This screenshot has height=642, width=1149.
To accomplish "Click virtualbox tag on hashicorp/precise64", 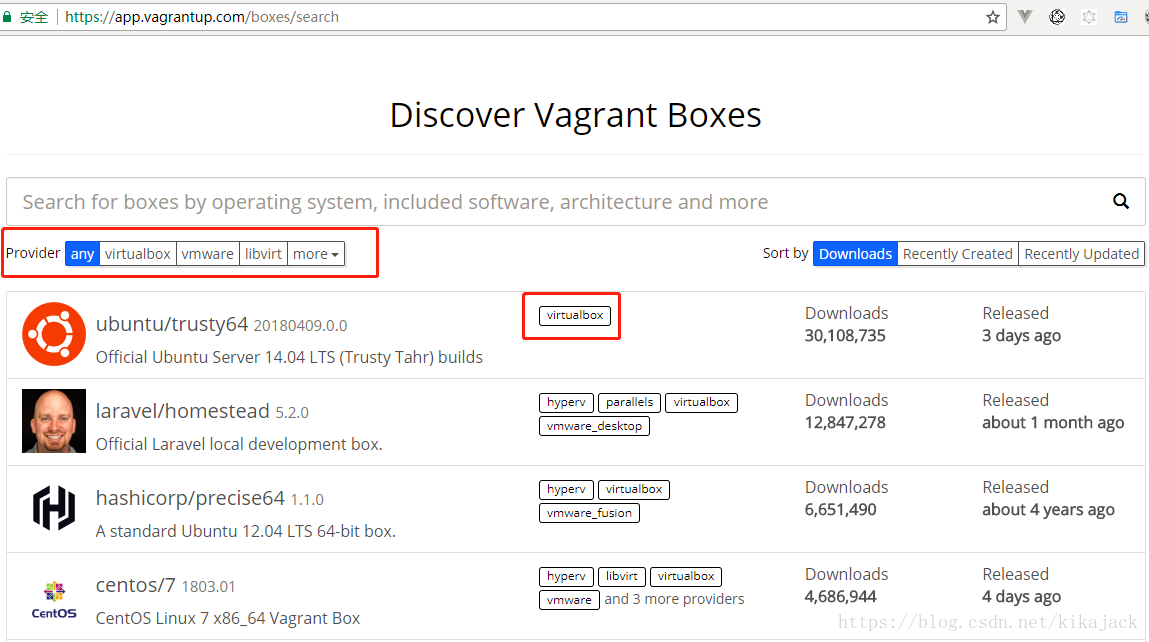I will pyautogui.click(x=634, y=490).
